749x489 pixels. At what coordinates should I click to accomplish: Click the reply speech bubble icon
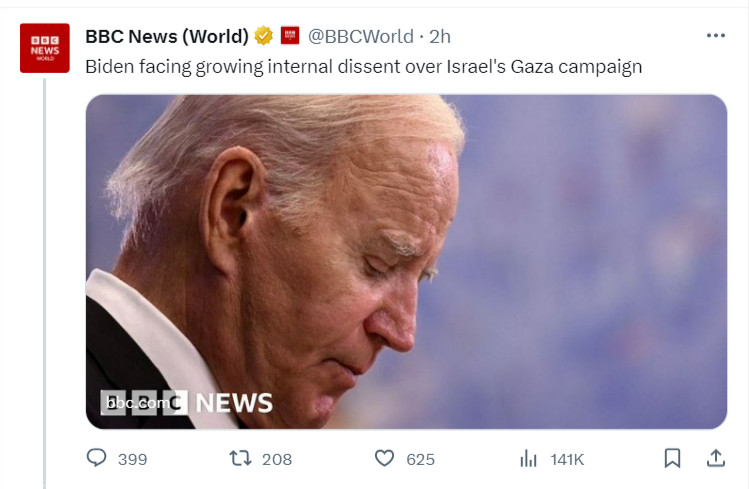click(96, 458)
